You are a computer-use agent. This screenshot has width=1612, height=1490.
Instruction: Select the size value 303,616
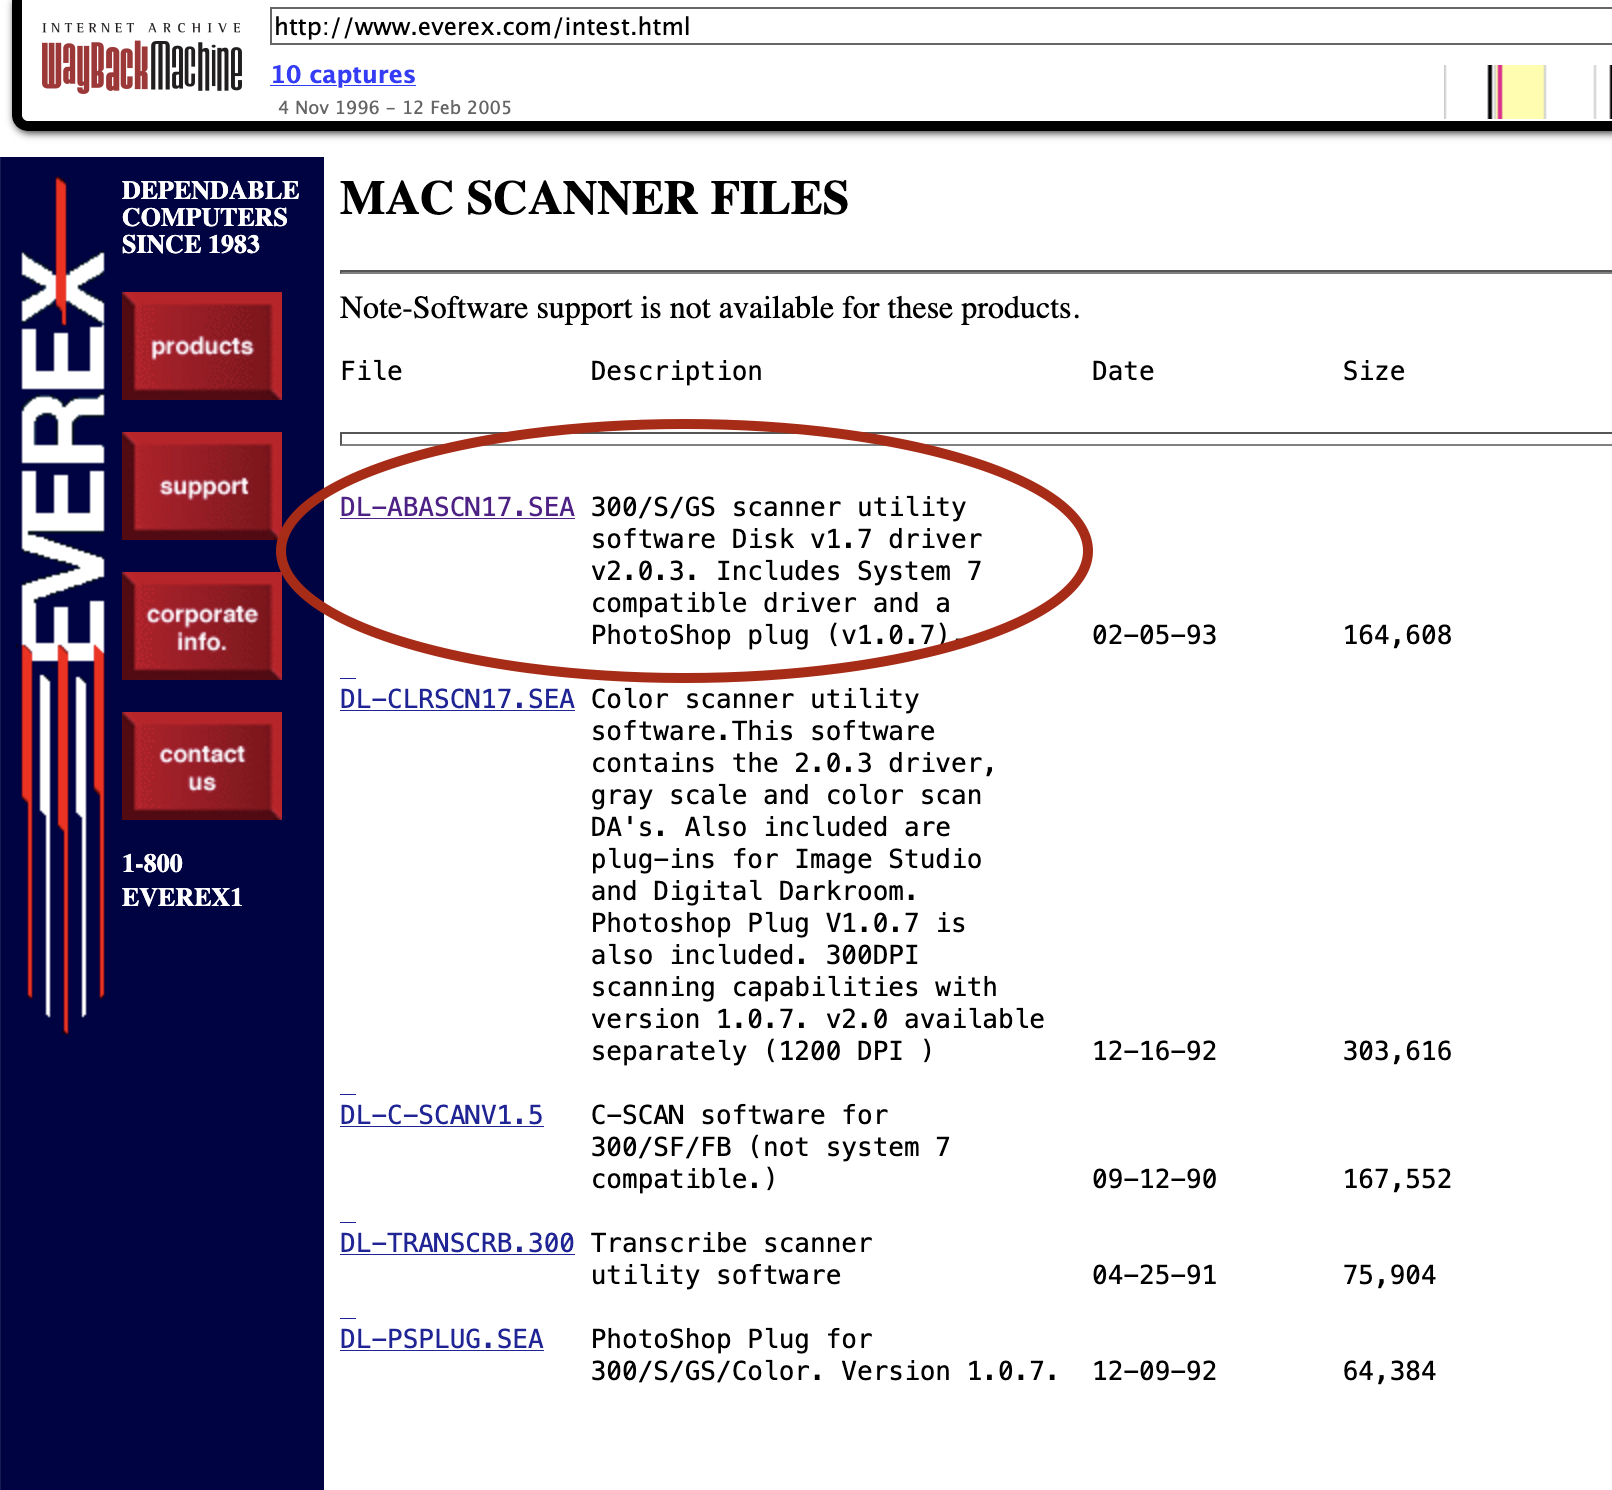click(1397, 1051)
